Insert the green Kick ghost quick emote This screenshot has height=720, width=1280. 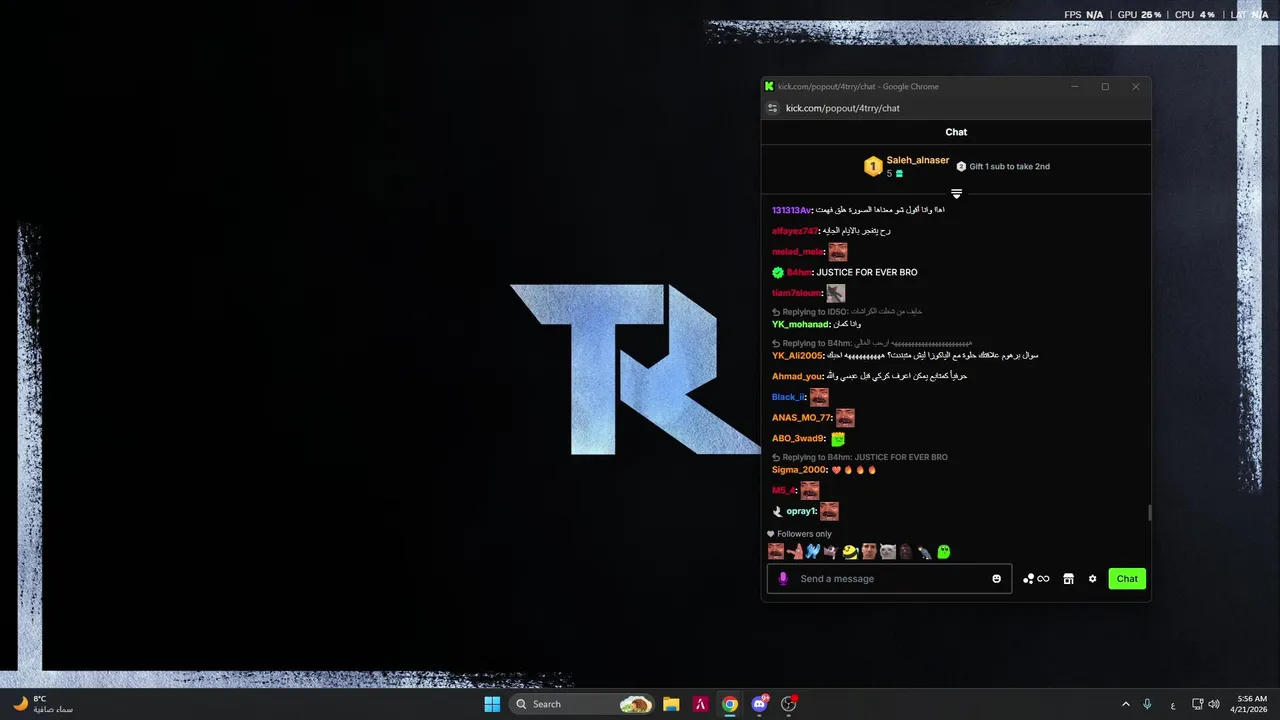(944, 551)
